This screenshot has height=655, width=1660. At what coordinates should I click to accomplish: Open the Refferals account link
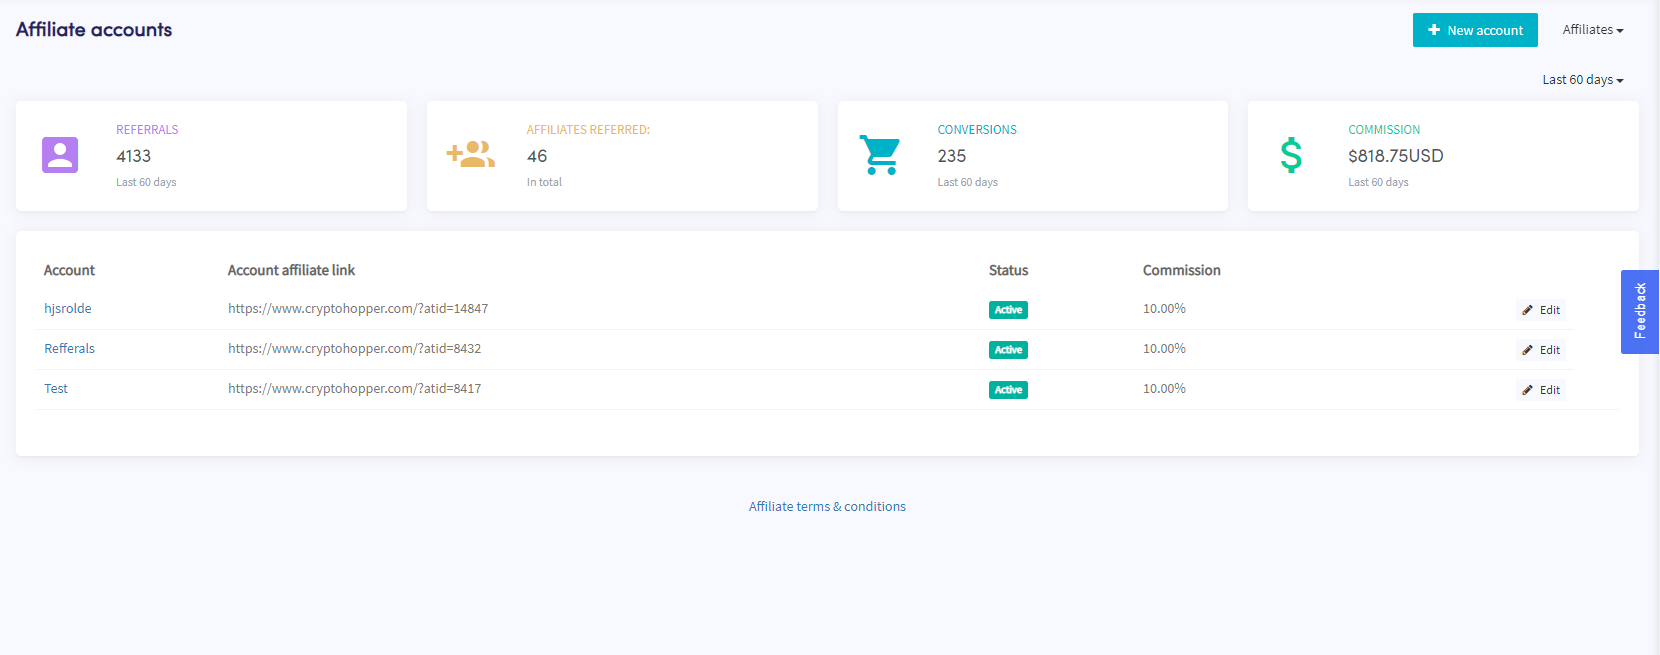click(70, 349)
